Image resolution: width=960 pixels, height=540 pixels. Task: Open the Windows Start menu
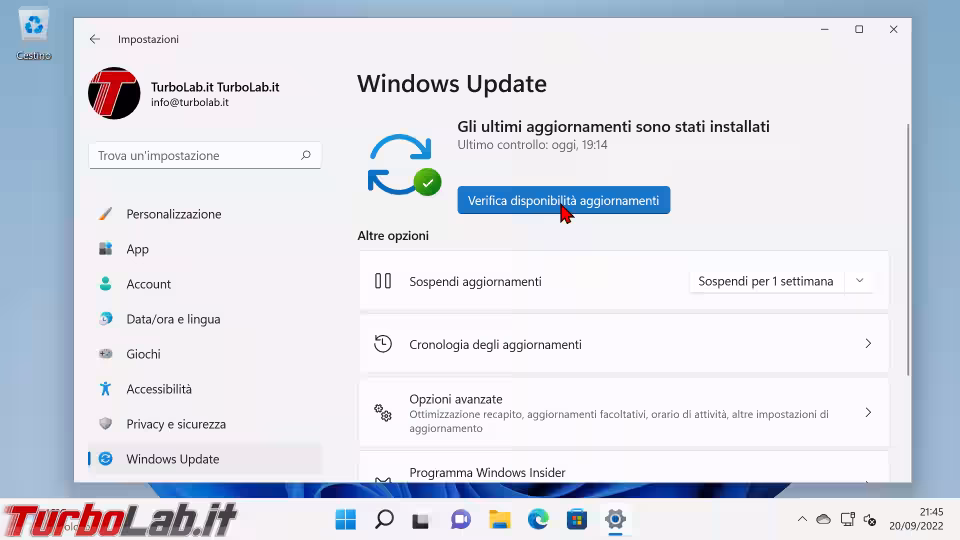[x=346, y=519]
